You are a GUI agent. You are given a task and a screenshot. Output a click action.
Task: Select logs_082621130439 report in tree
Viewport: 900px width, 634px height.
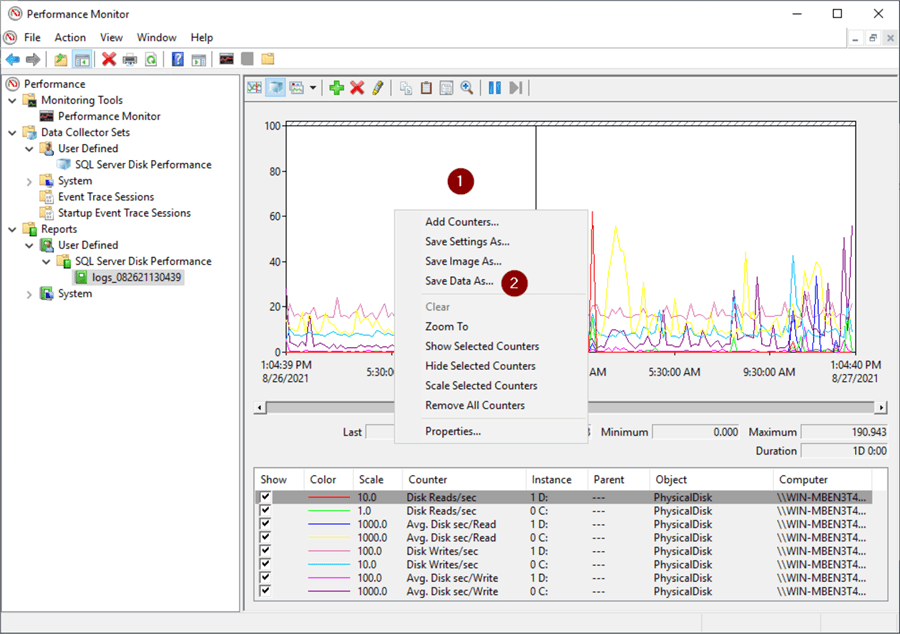(x=136, y=277)
